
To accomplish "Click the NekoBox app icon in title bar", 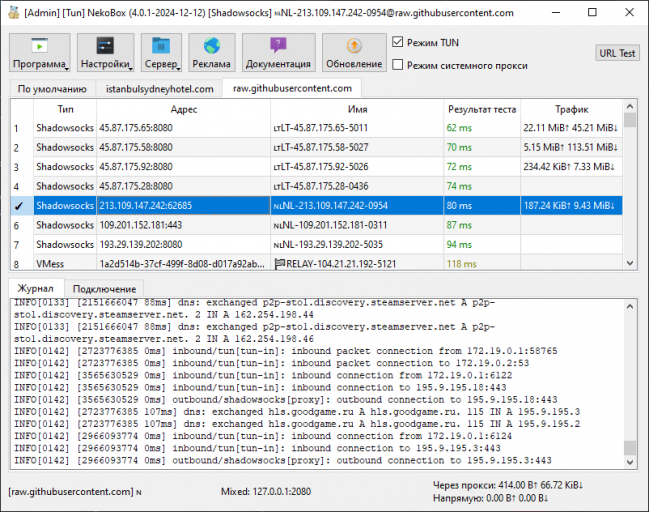I will [x=13, y=12].
